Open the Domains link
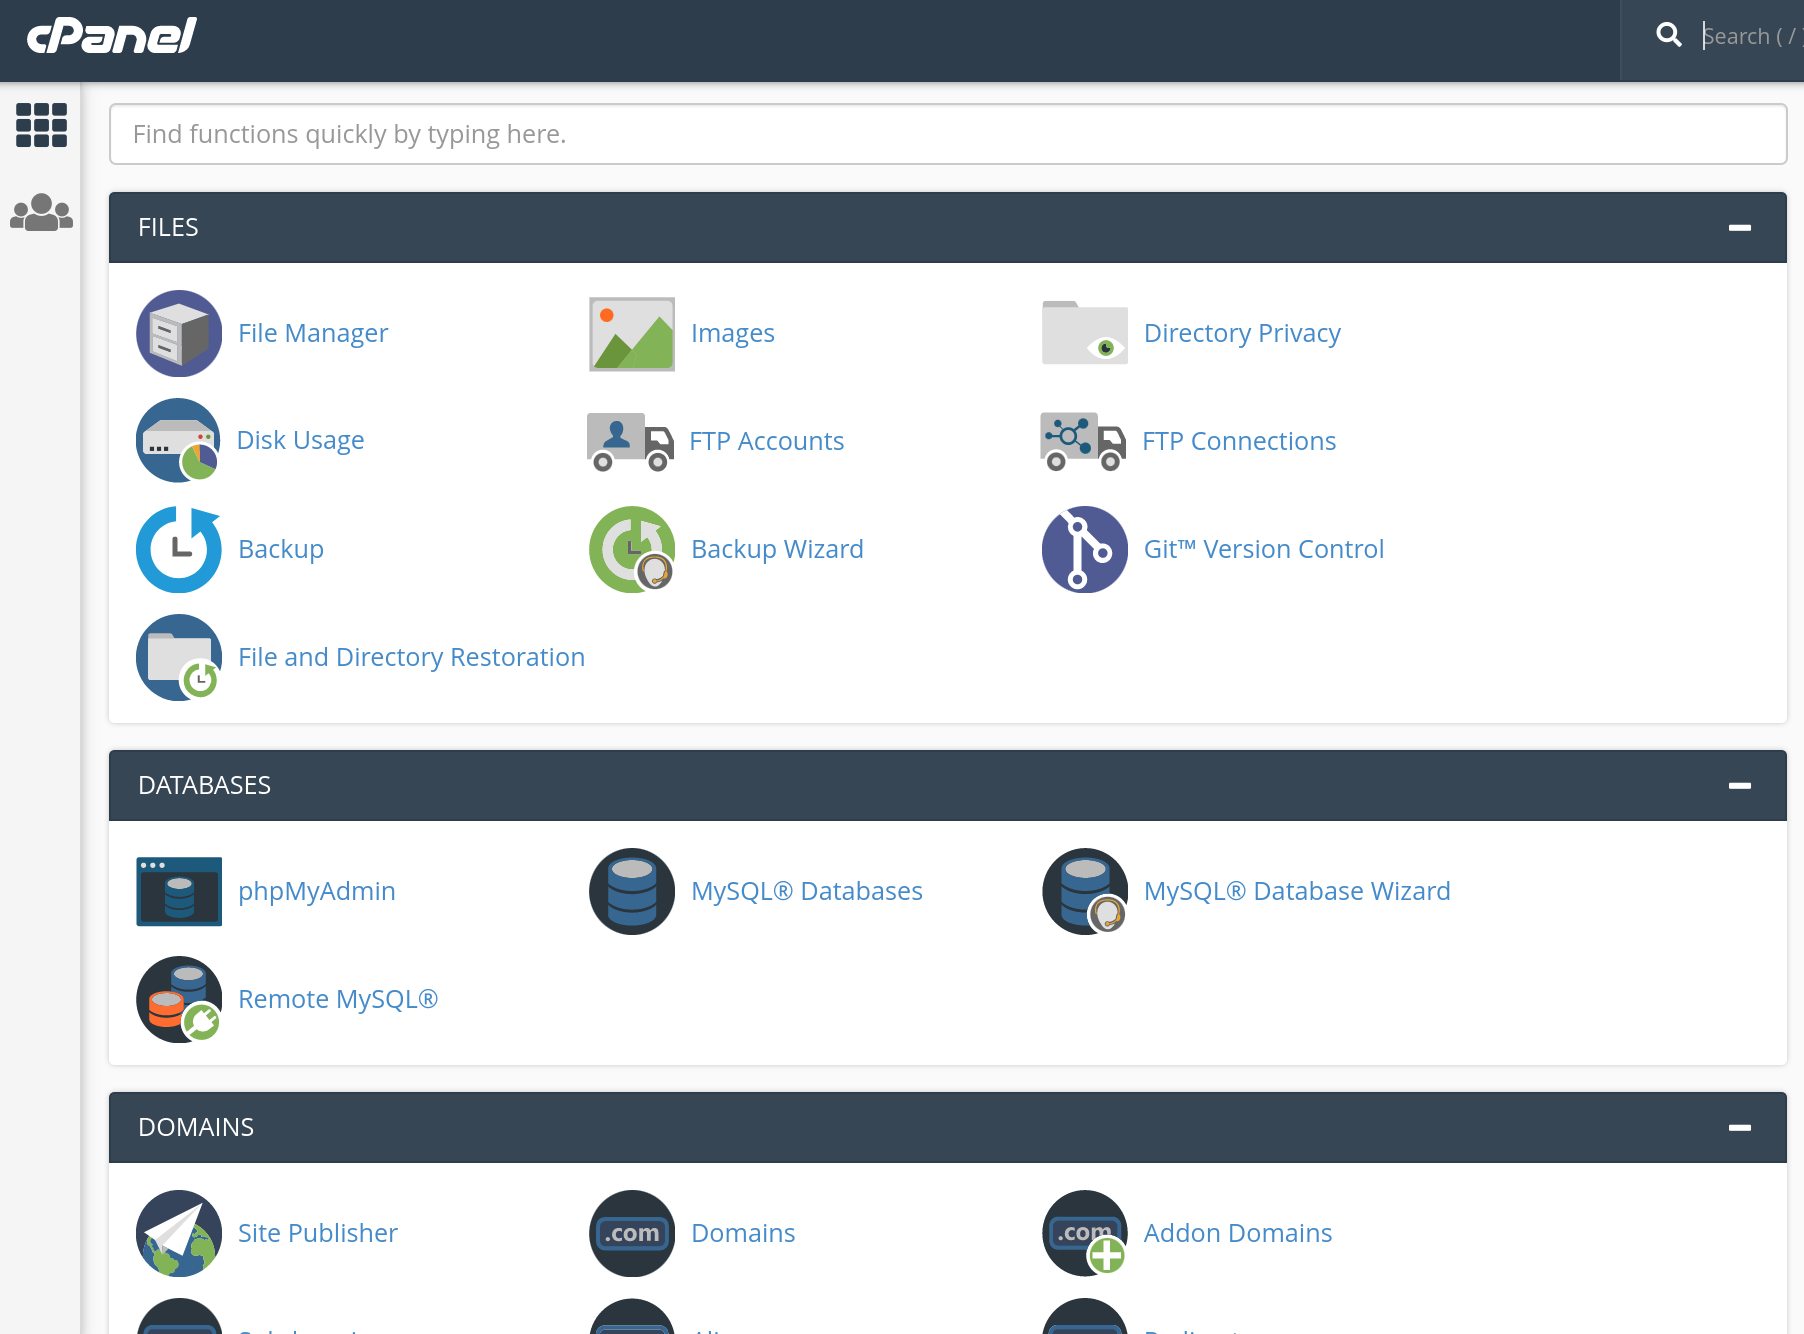 743,1233
